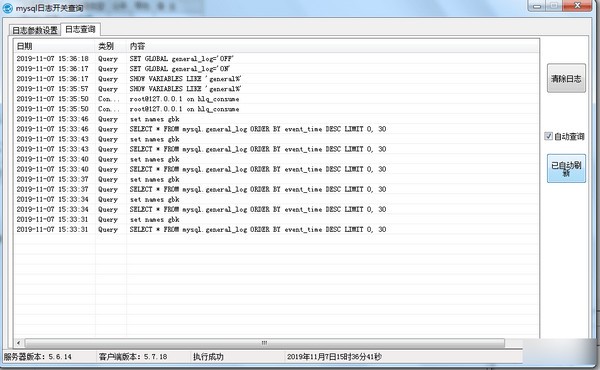Minimize the window
The width and height of the screenshot is (600, 370).
point(537,6)
